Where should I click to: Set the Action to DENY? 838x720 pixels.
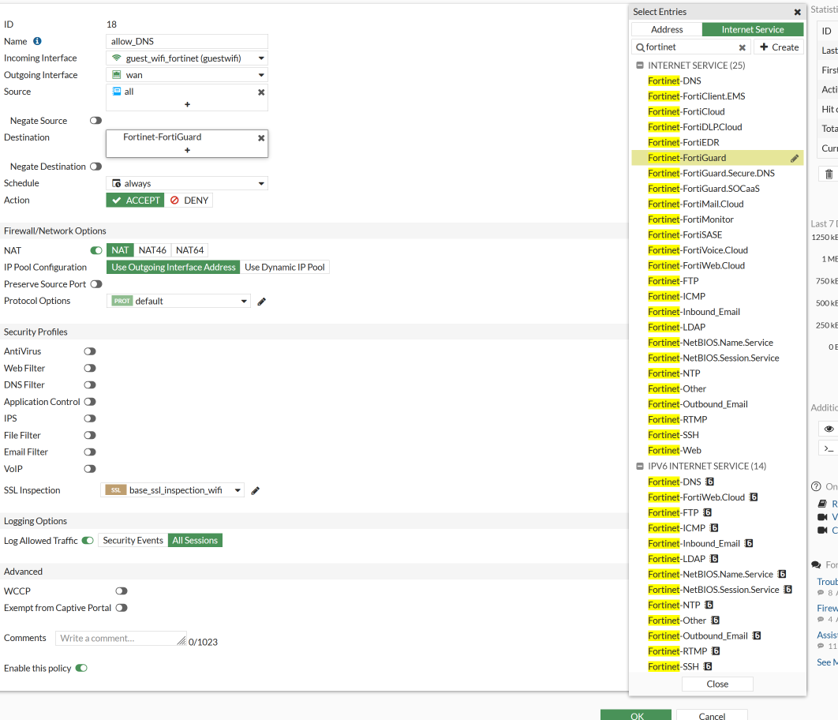click(189, 200)
